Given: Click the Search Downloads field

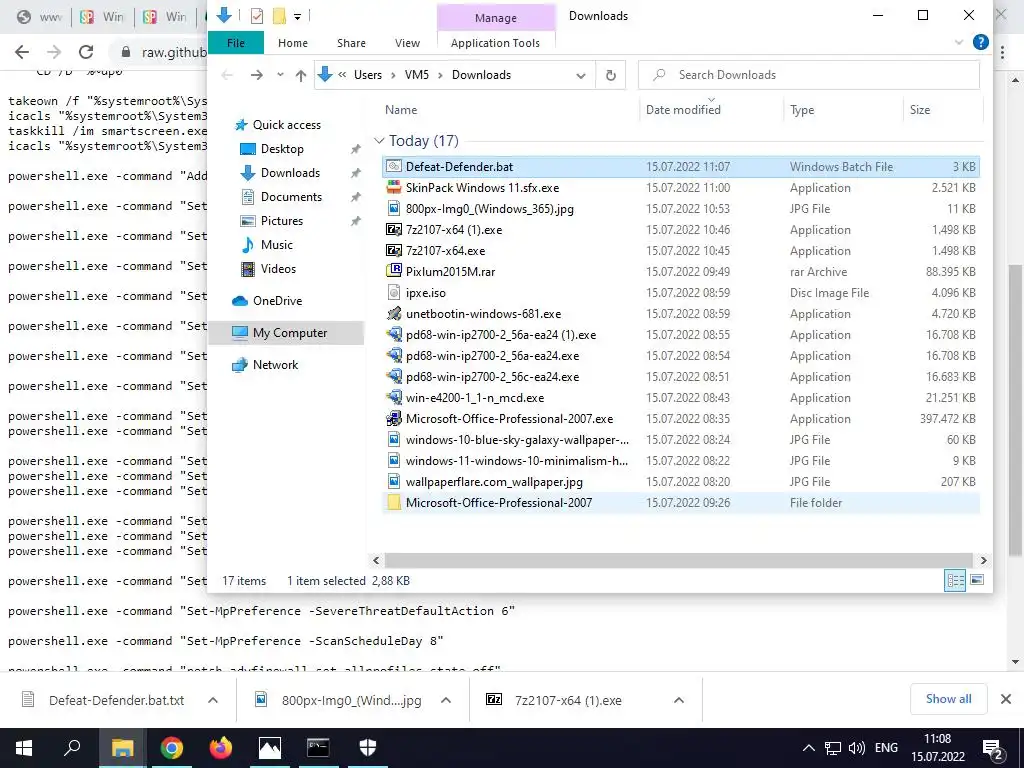Looking at the screenshot, I should pos(808,75).
